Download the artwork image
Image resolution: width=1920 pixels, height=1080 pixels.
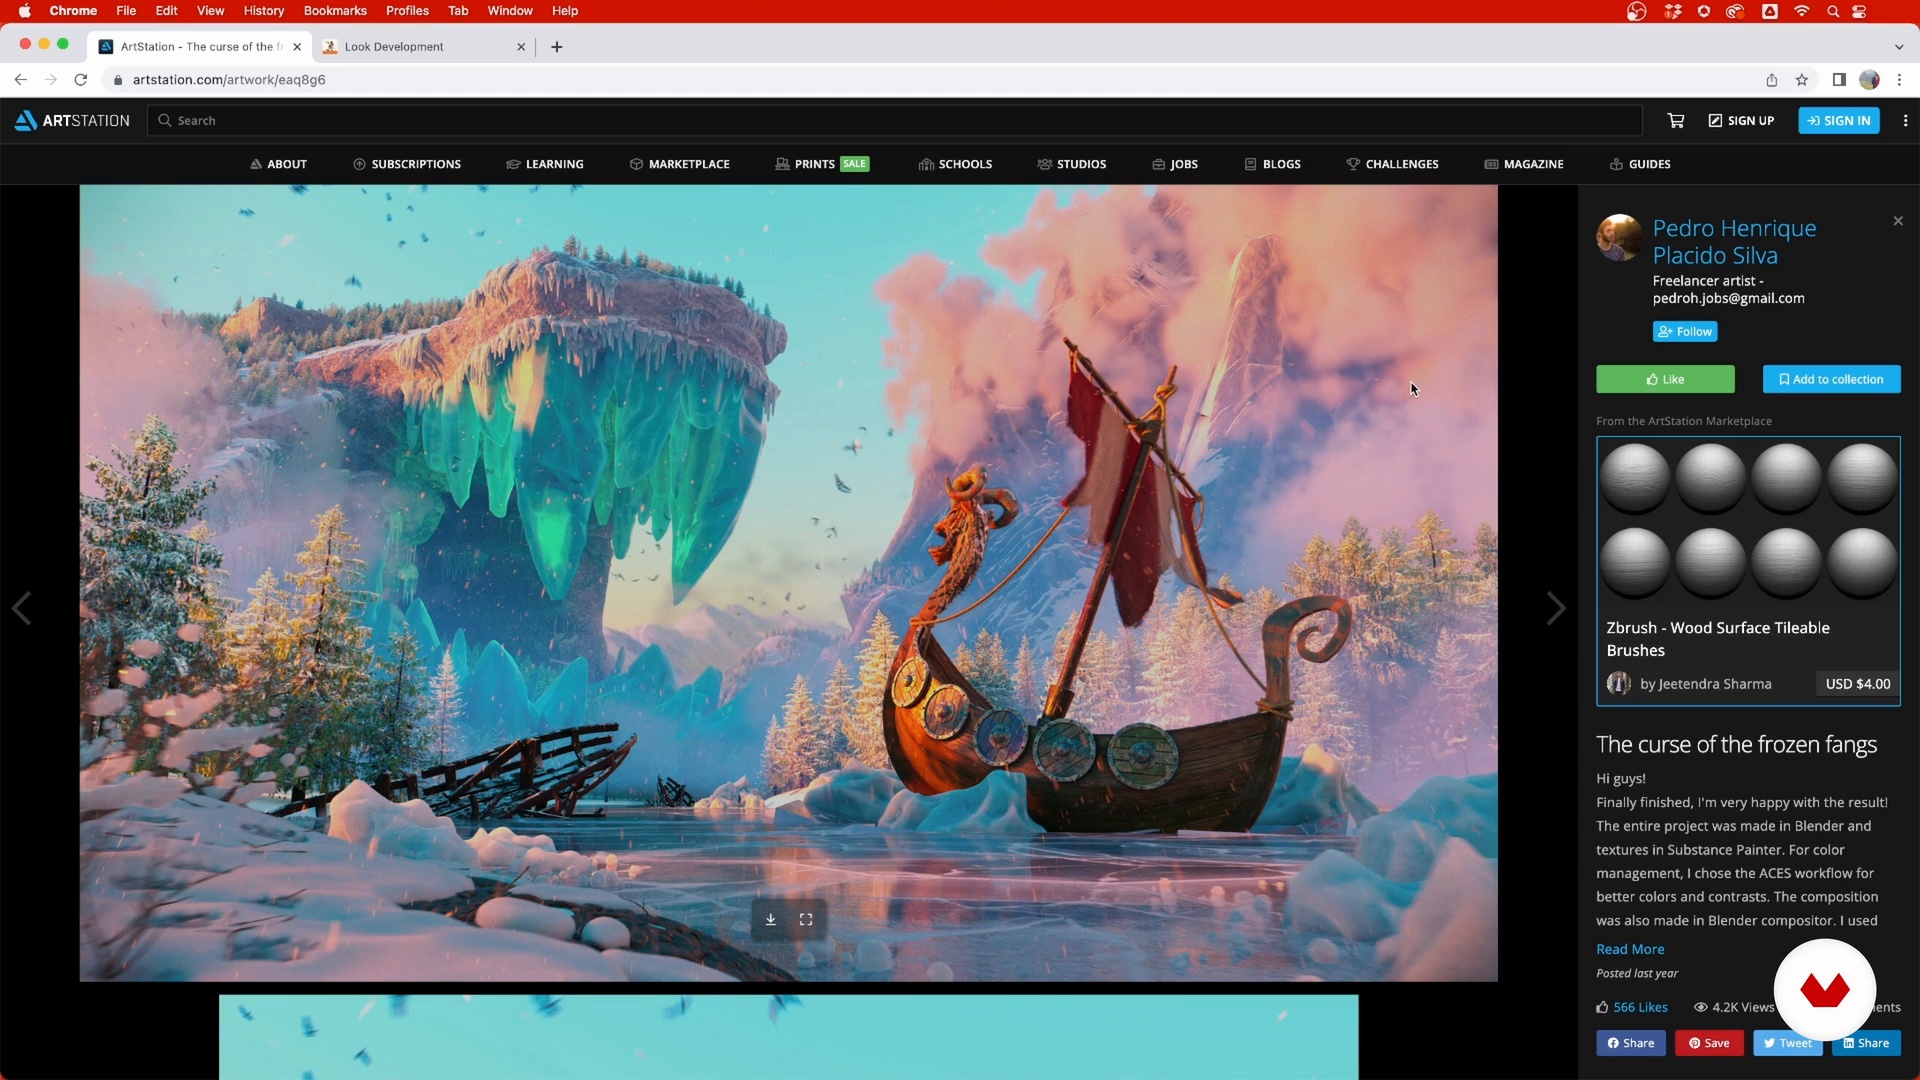[771, 919]
